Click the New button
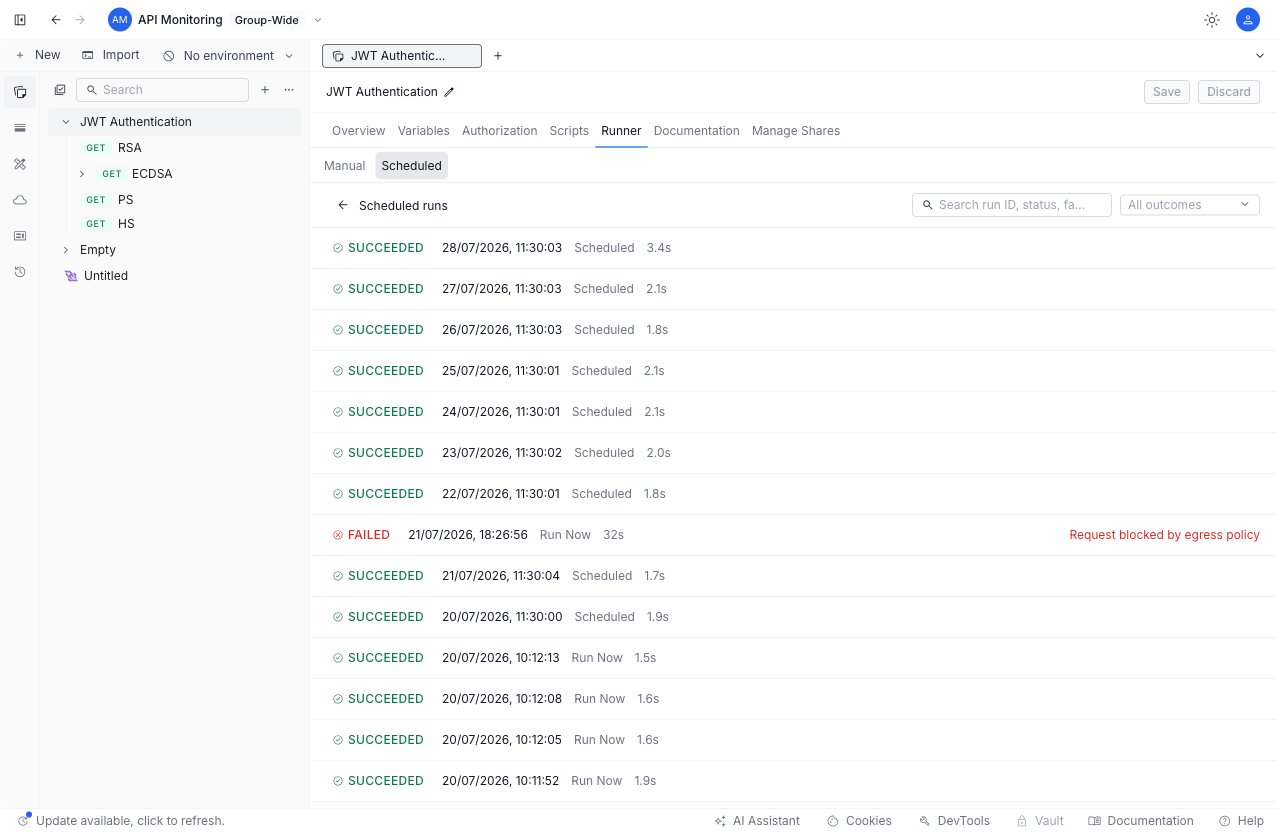 (37, 55)
